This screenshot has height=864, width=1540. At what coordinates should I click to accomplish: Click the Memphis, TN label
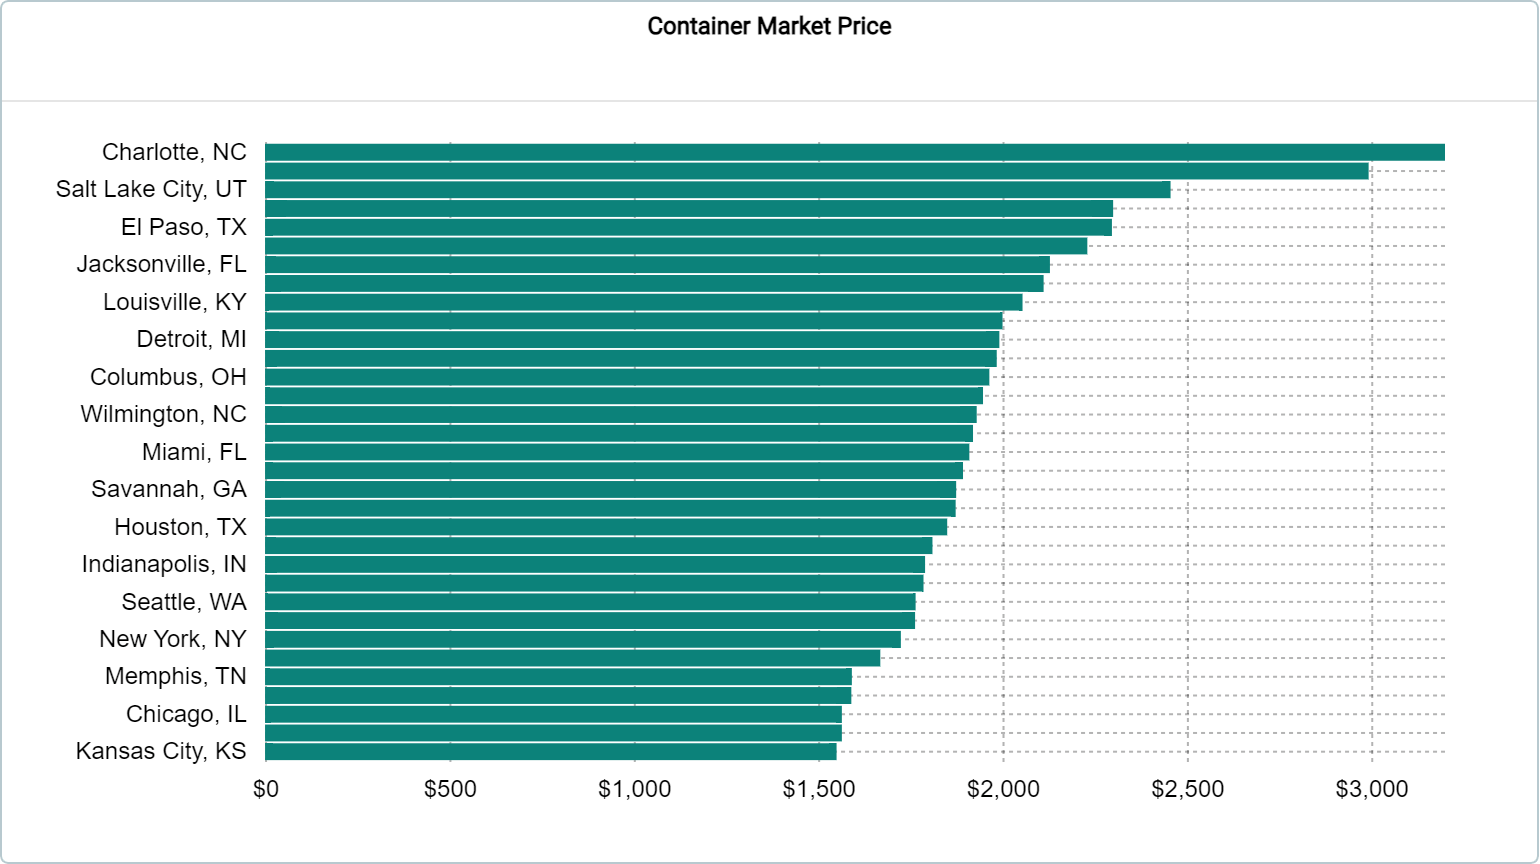point(176,676)
